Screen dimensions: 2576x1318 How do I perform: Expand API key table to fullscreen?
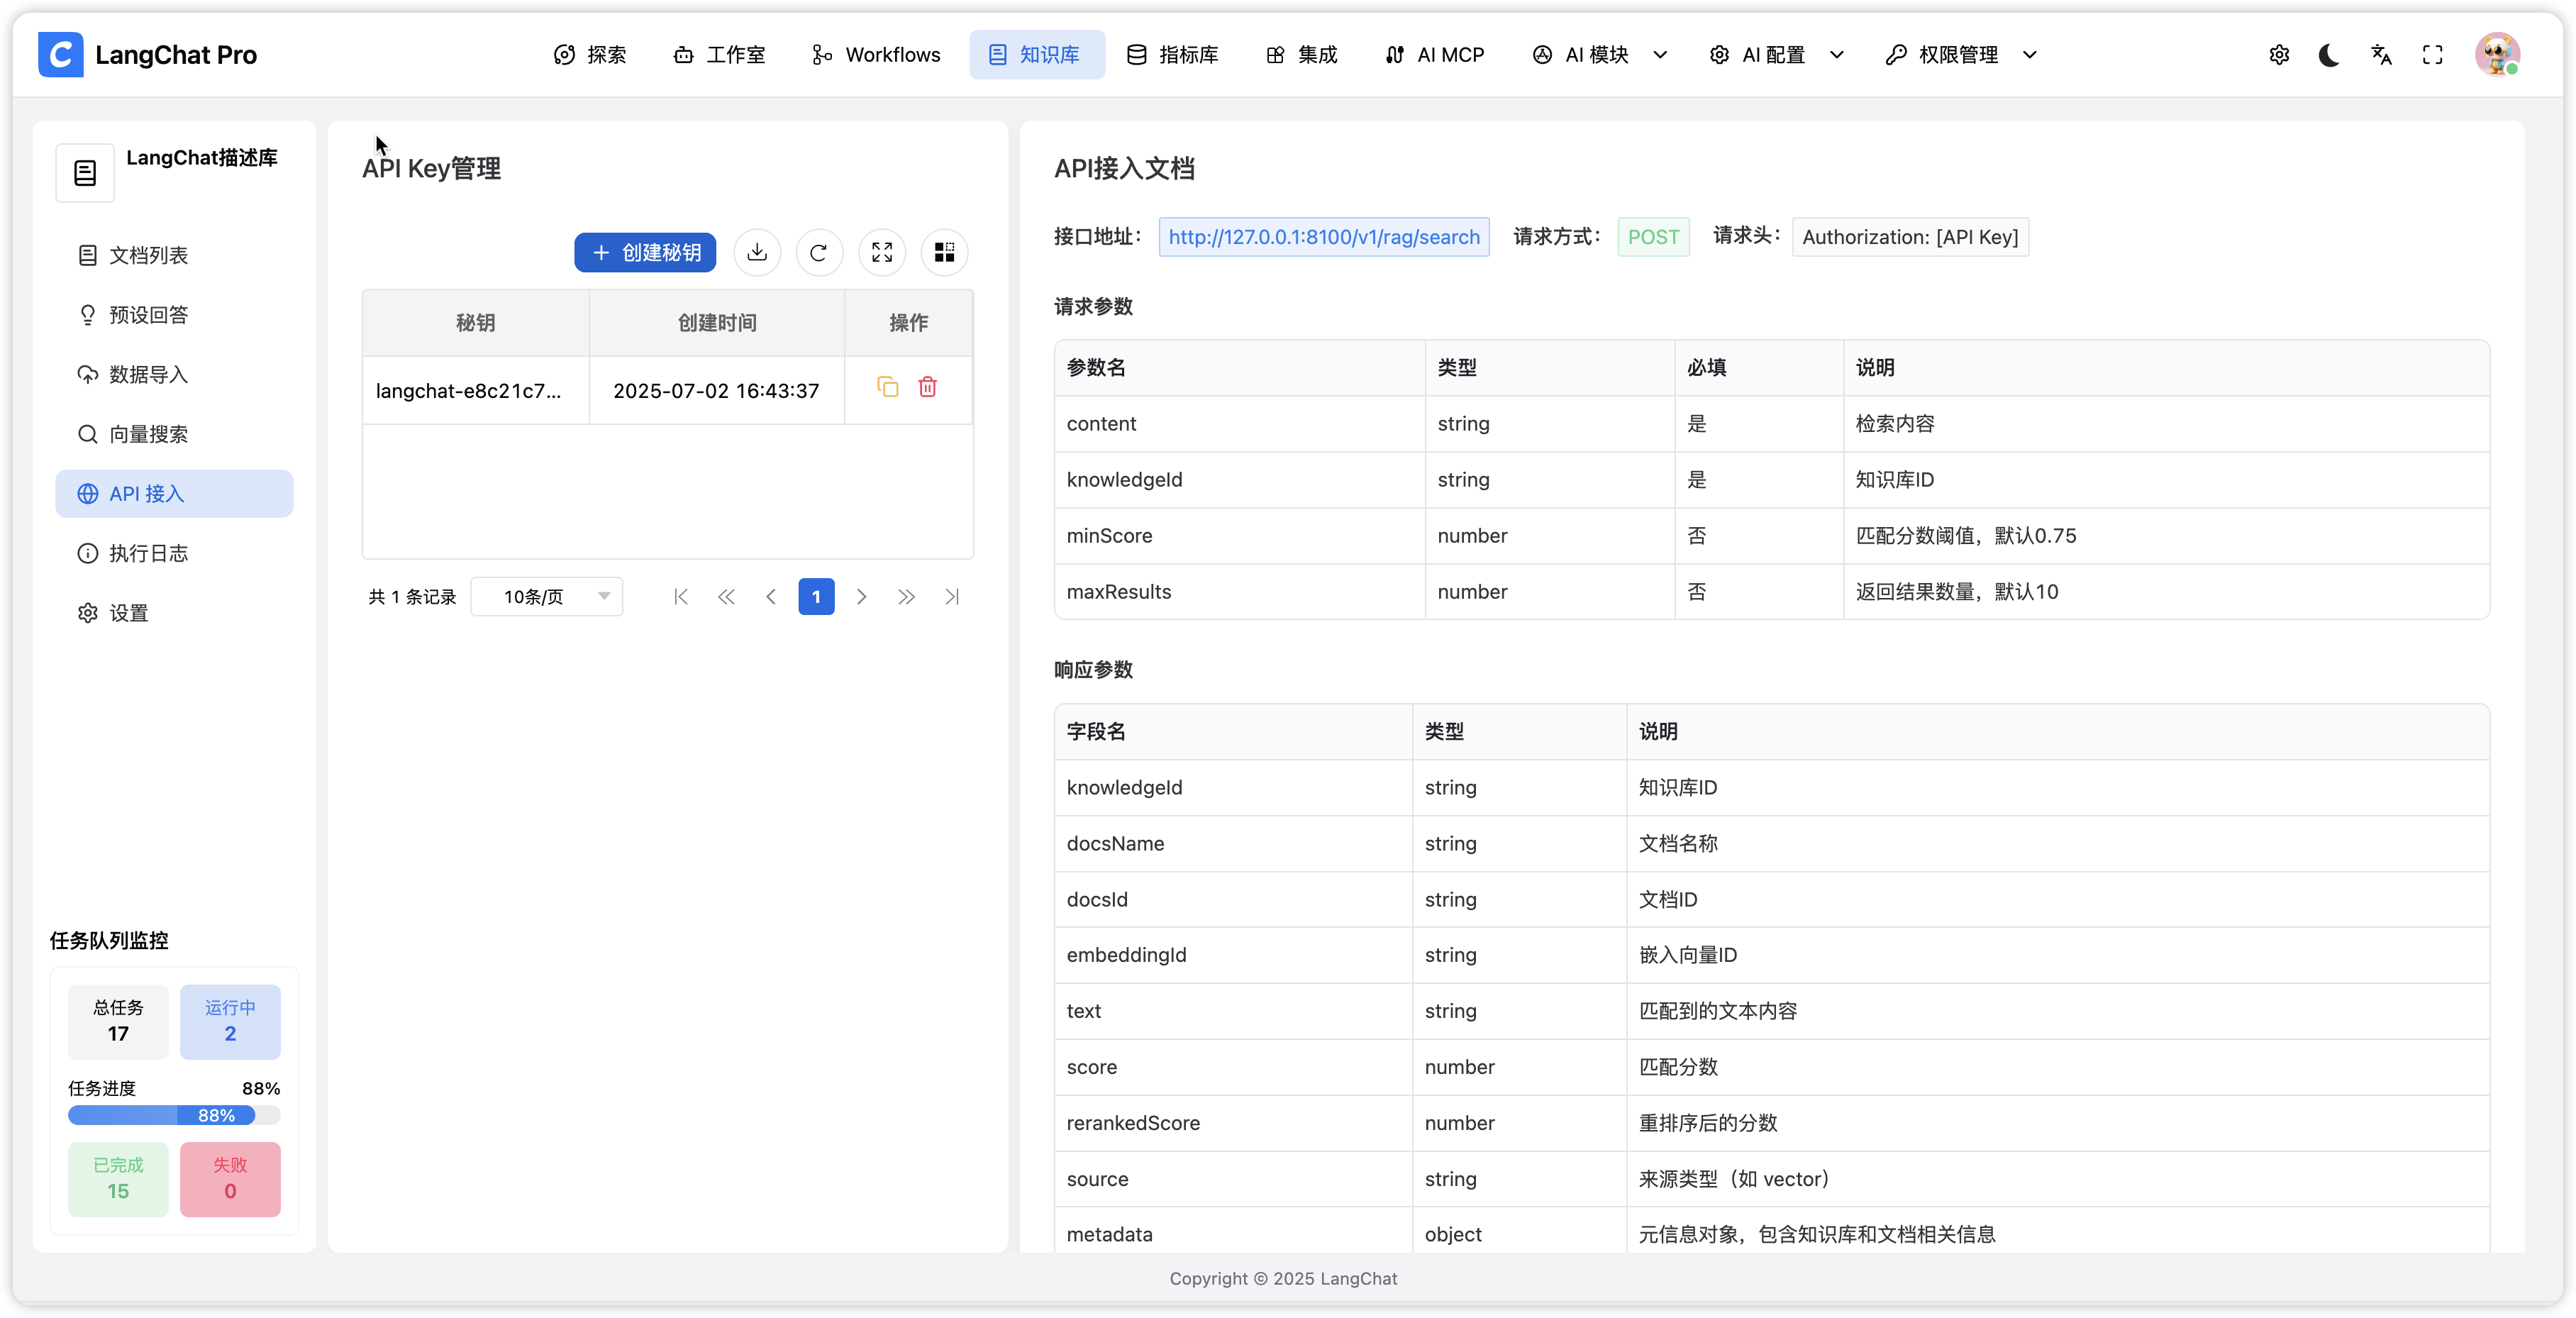[x=881, y=252]
